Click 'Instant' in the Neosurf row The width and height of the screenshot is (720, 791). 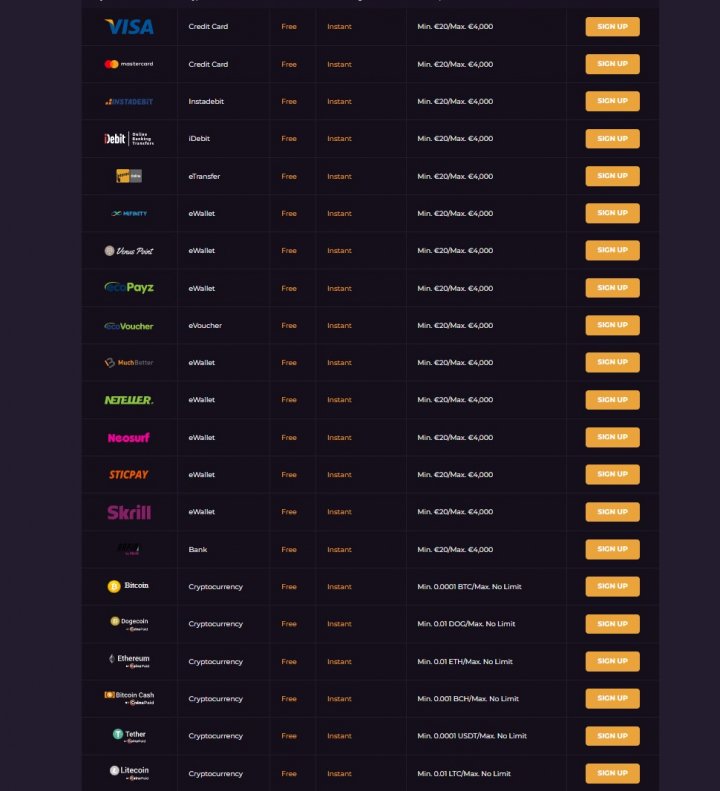pos(339,437)
